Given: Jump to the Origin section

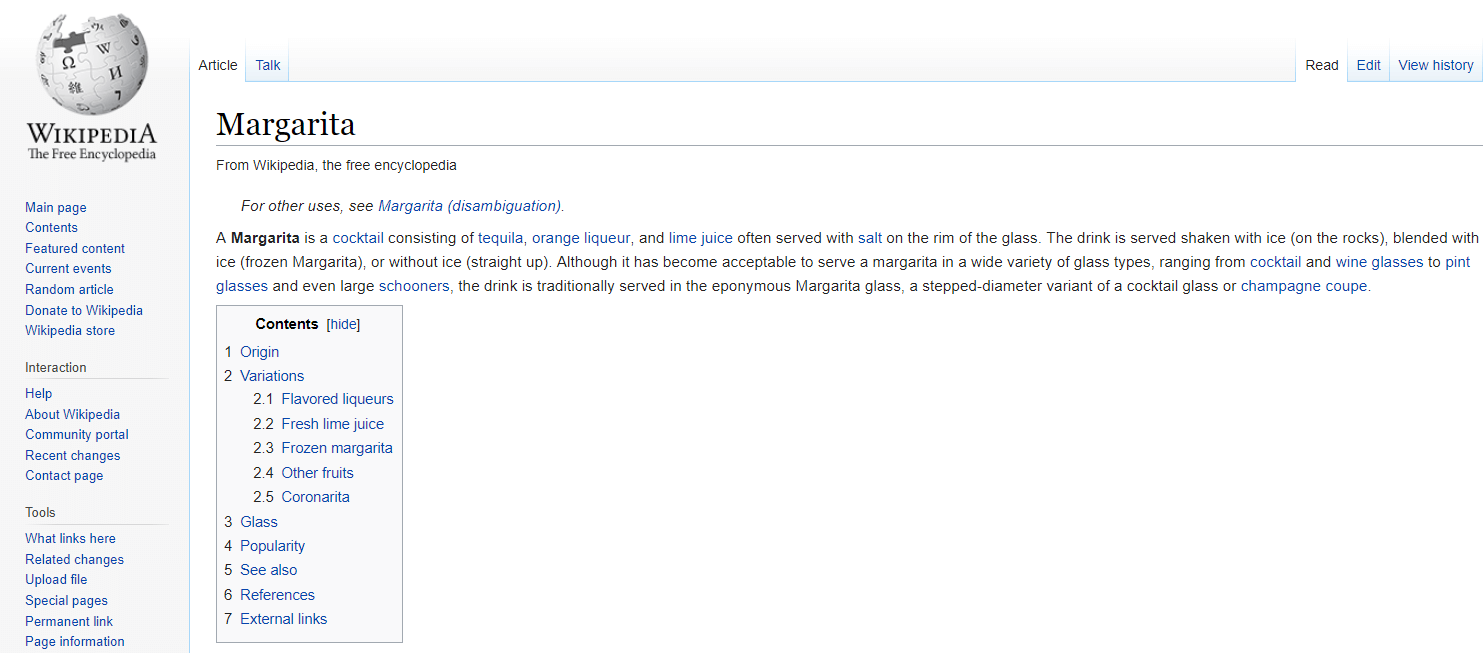Looking at the screenshot, I should 259,352.
